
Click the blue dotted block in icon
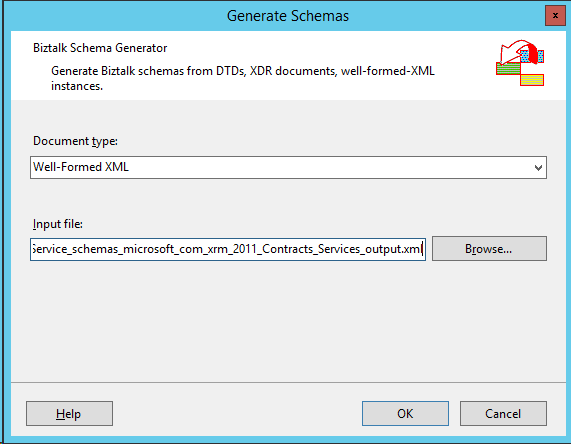pyautogui.click(x=532, y=56)
